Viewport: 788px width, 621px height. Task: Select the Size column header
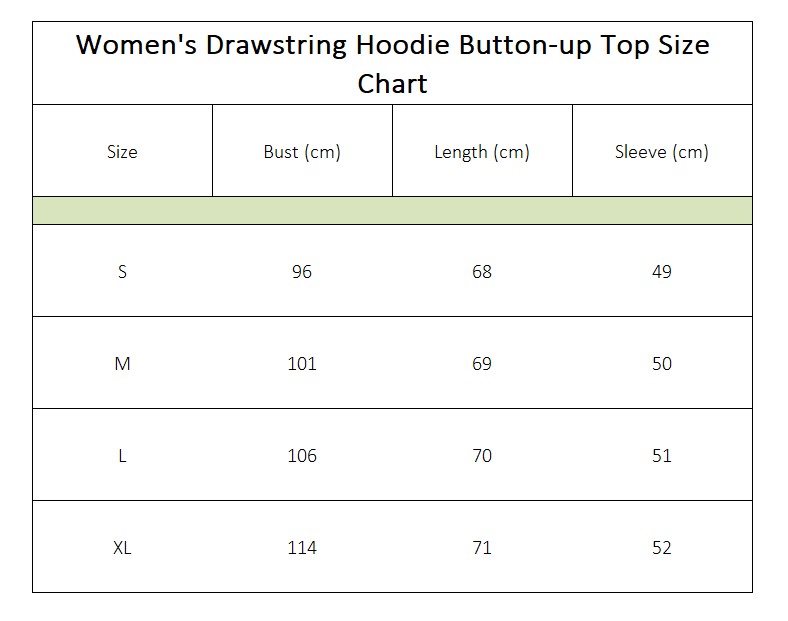point(122,151)
